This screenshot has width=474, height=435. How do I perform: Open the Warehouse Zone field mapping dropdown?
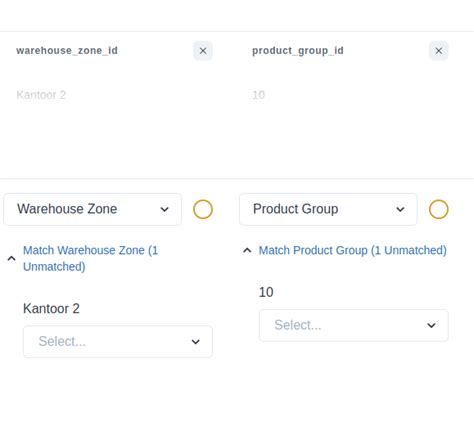(x=93, y=209)
